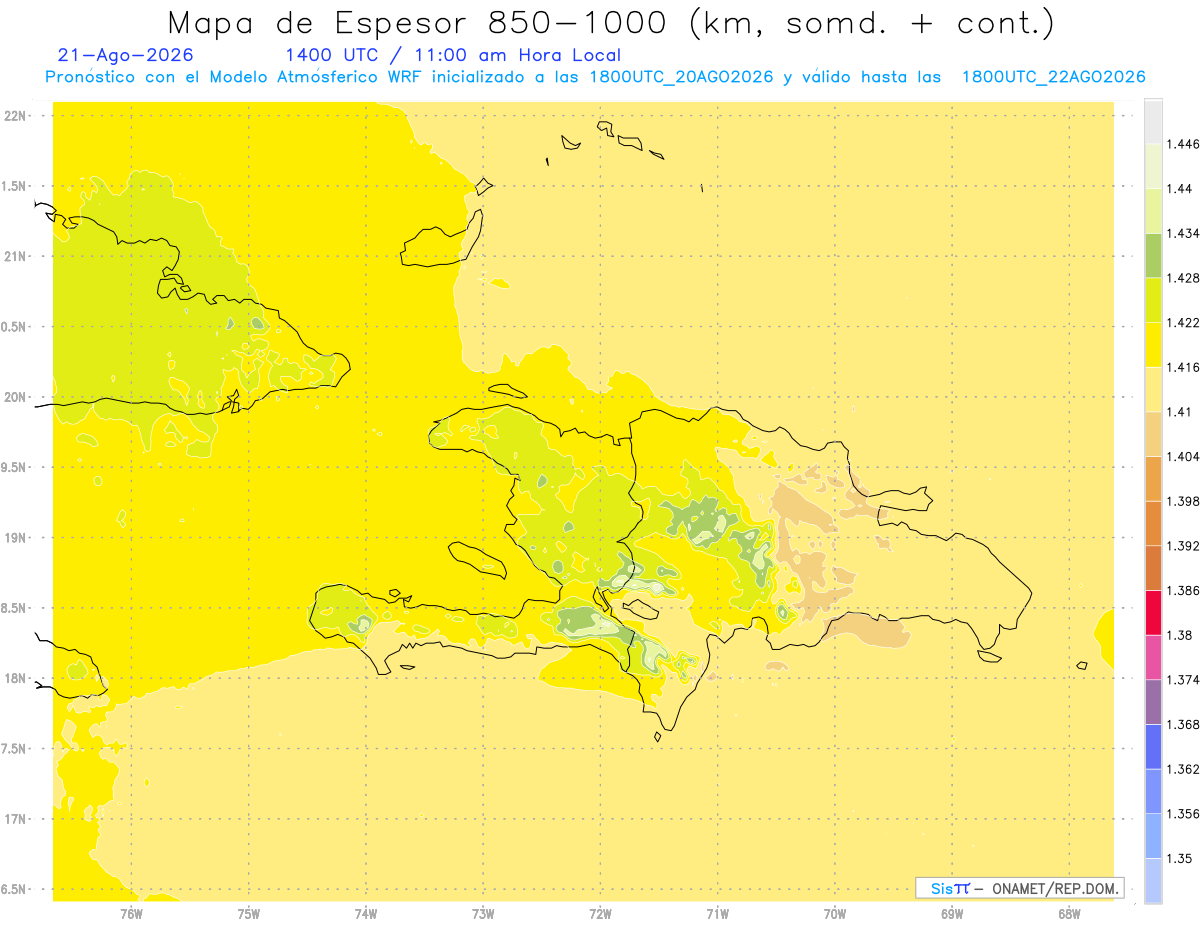Viewport: 1200px width, 927px height.
Task: Click the latitude label 22N
Action: pos(17,116)
